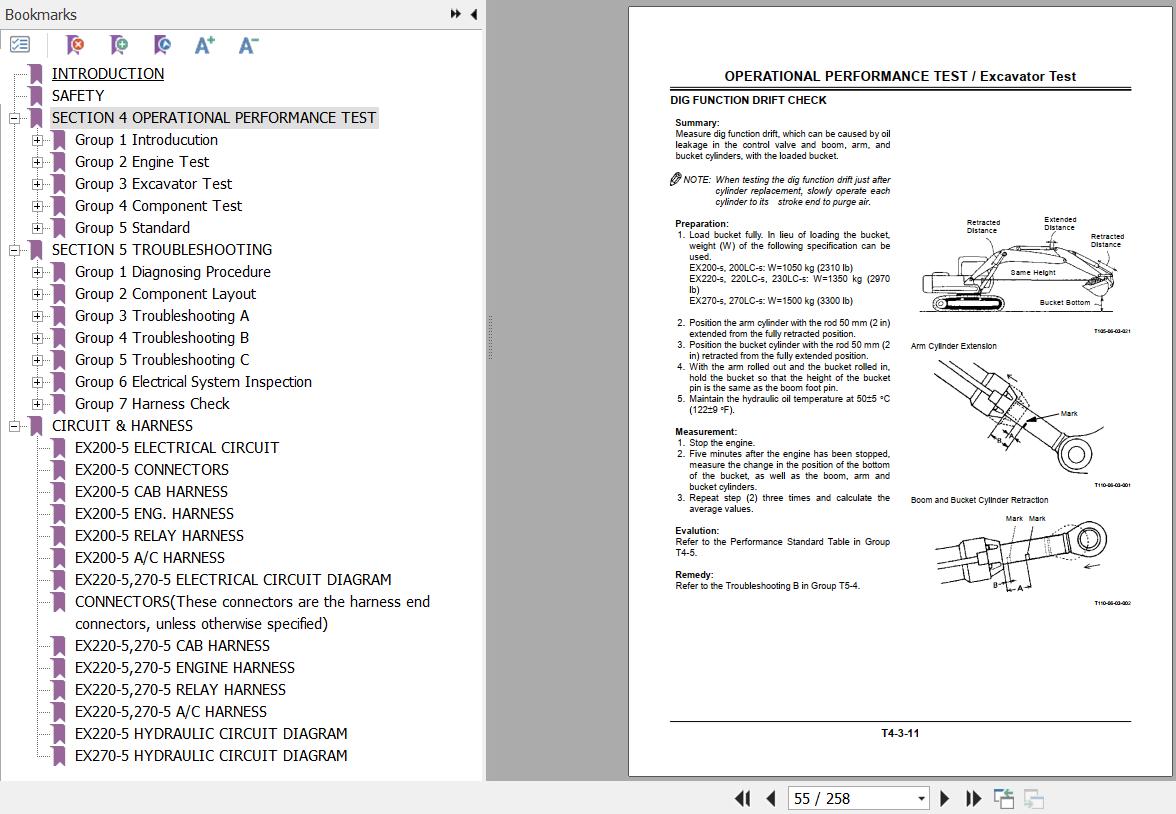
Task: Expand Group 7 Harness Check
Action: [37, 404]
